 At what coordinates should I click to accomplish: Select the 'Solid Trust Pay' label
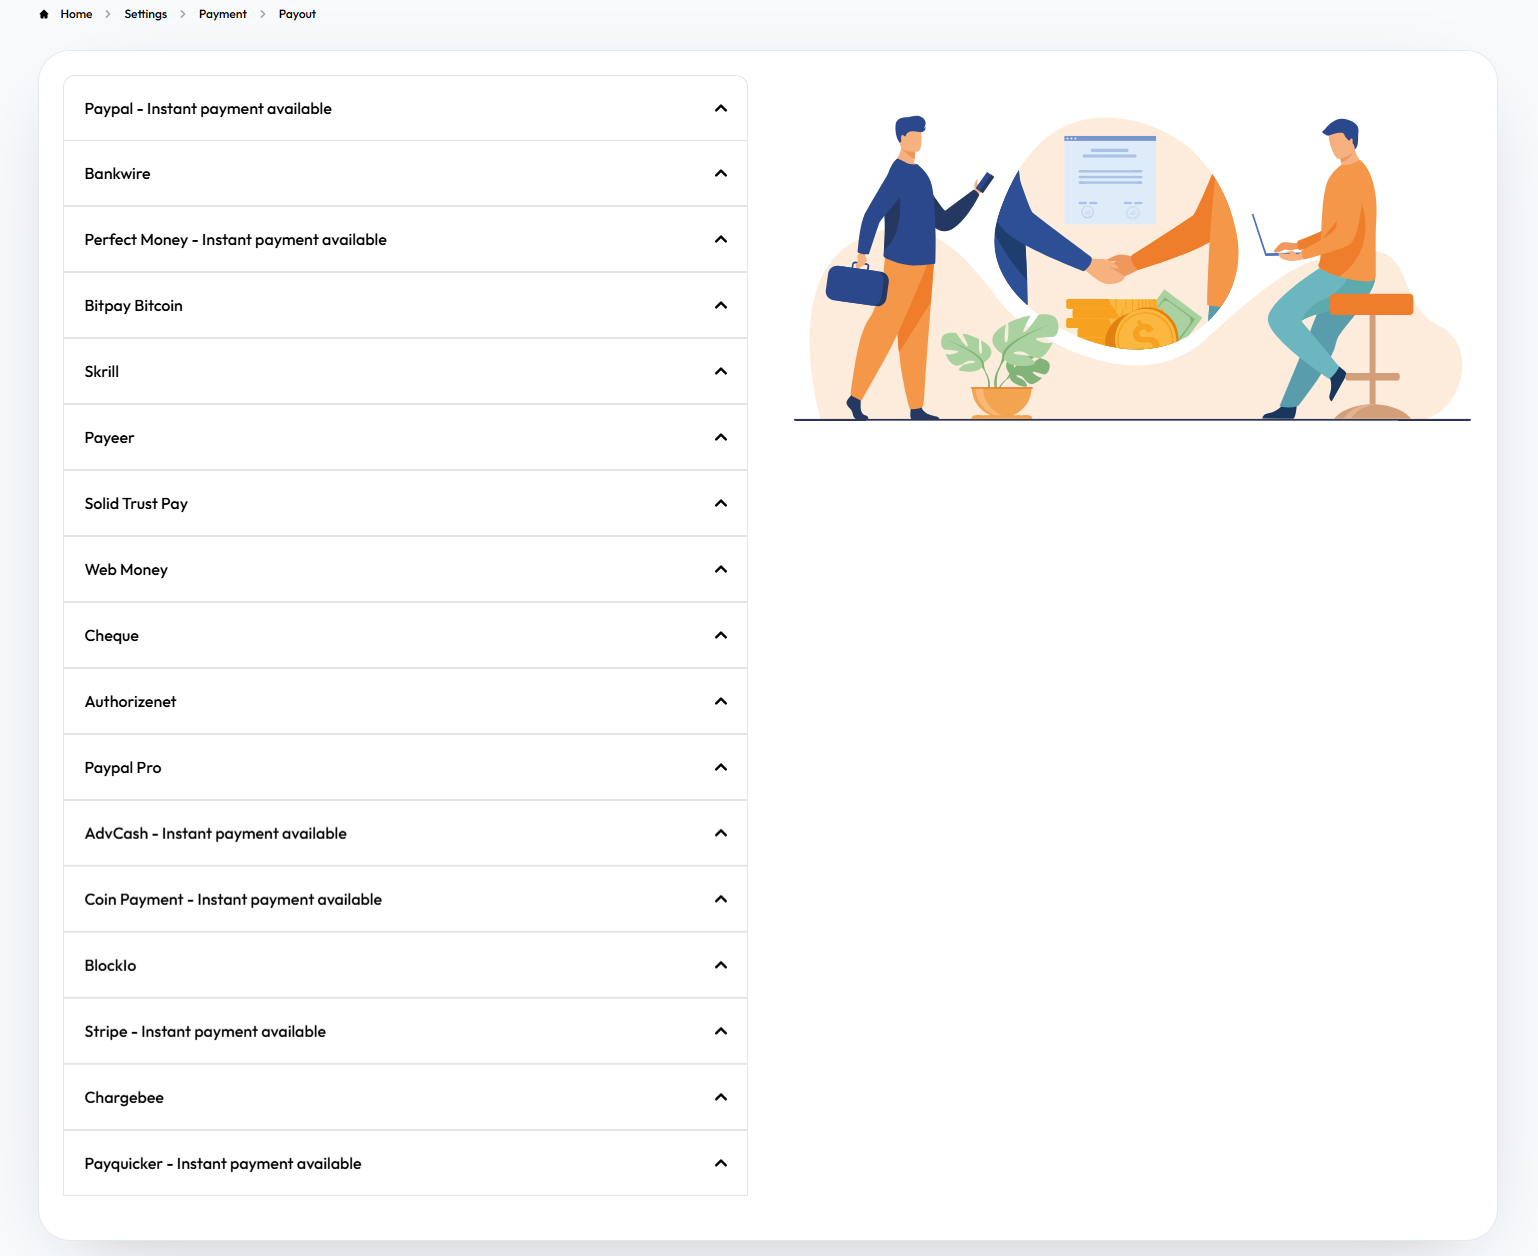point(136,504)
